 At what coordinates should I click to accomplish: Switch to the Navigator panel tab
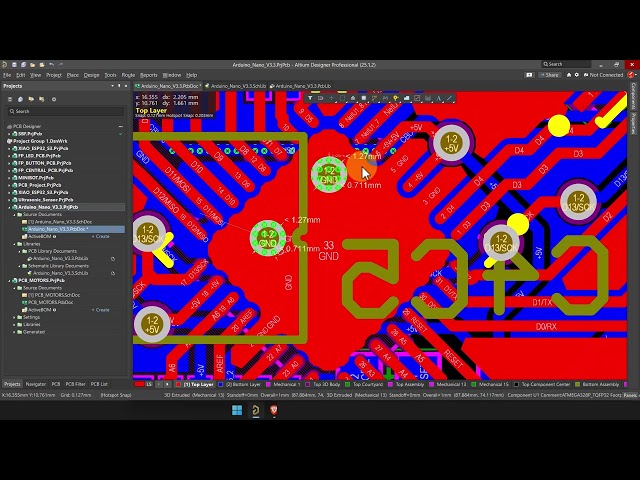pyautogui.click(x=36, y=384)
